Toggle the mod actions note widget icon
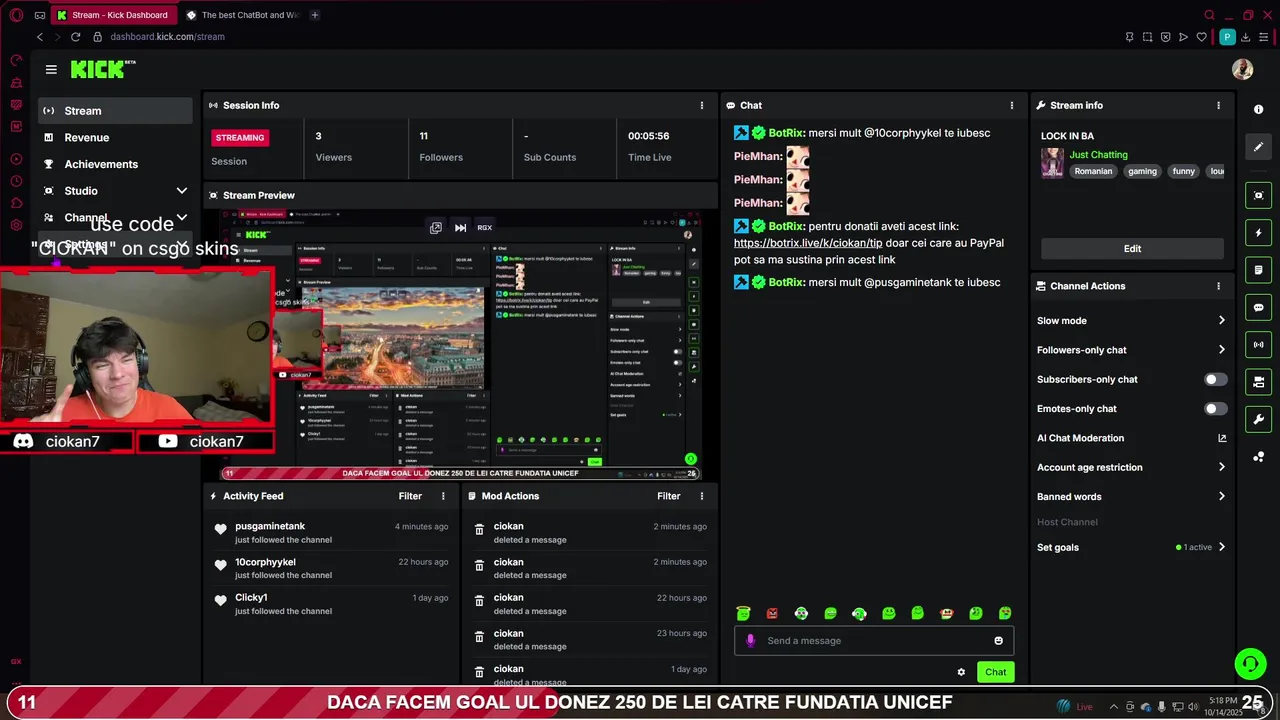The width and height of the screenshot is (1280, 720). pos(1258,270)
